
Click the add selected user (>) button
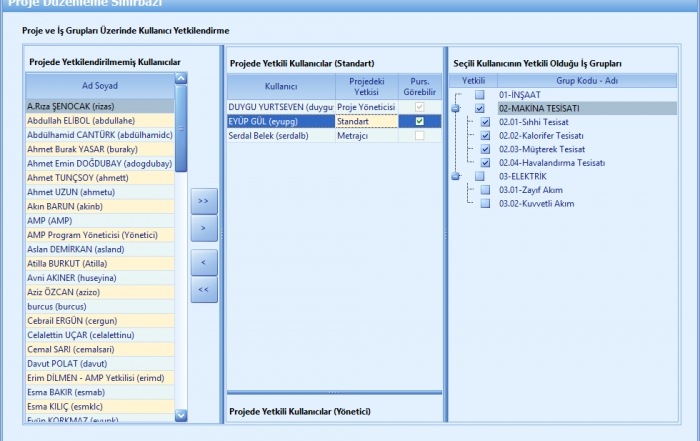[204, 229]
